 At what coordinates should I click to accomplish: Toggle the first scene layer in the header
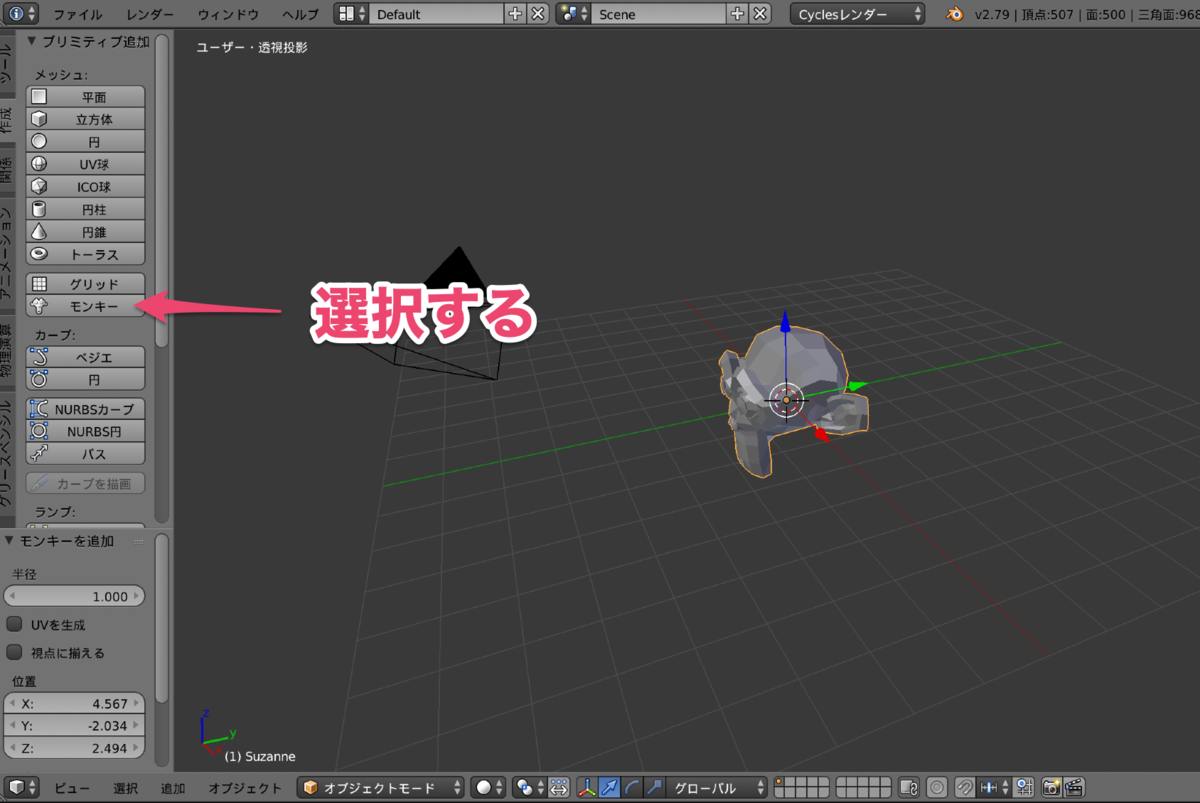coord(781,782)
